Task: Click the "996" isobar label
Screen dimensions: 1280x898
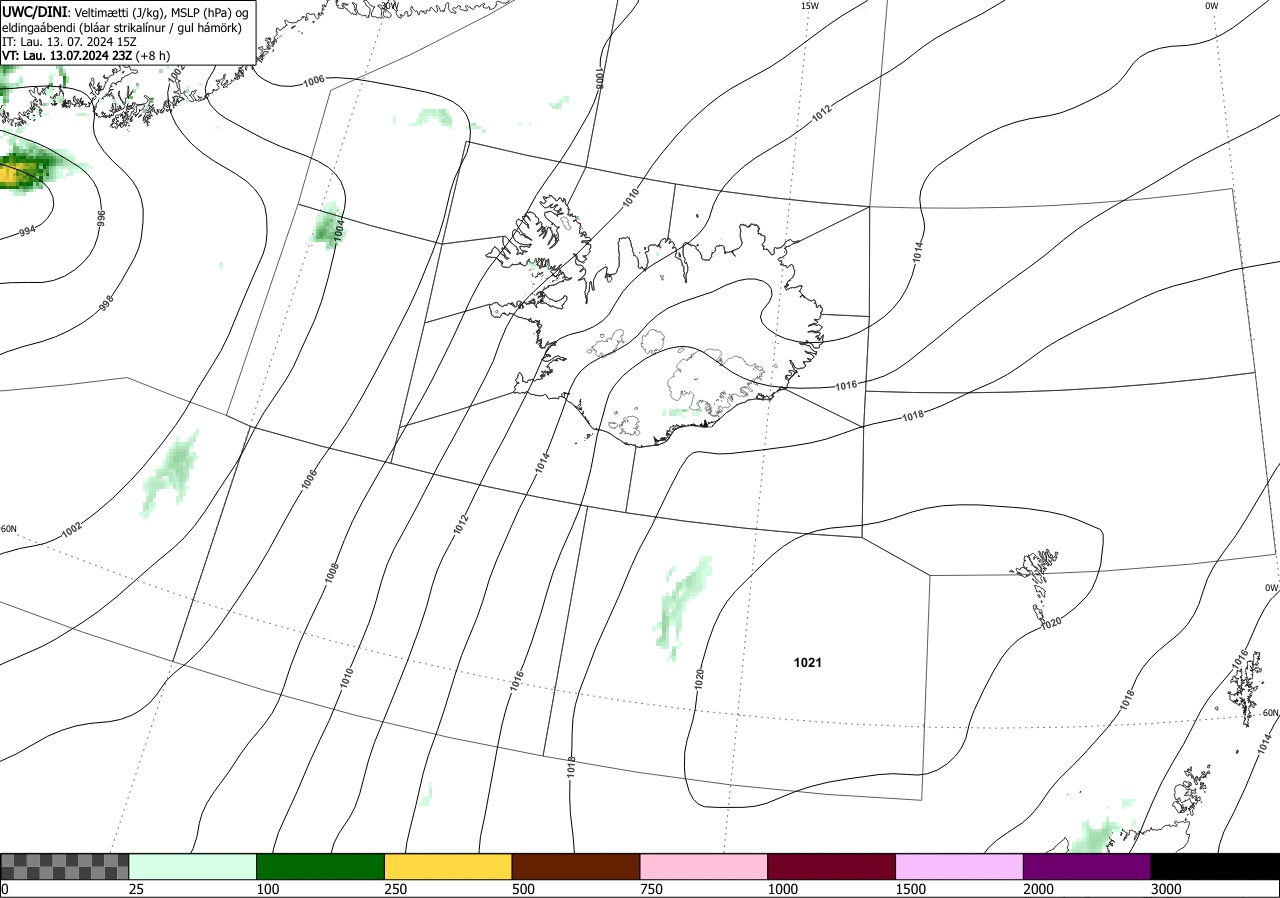Action: 100,218
